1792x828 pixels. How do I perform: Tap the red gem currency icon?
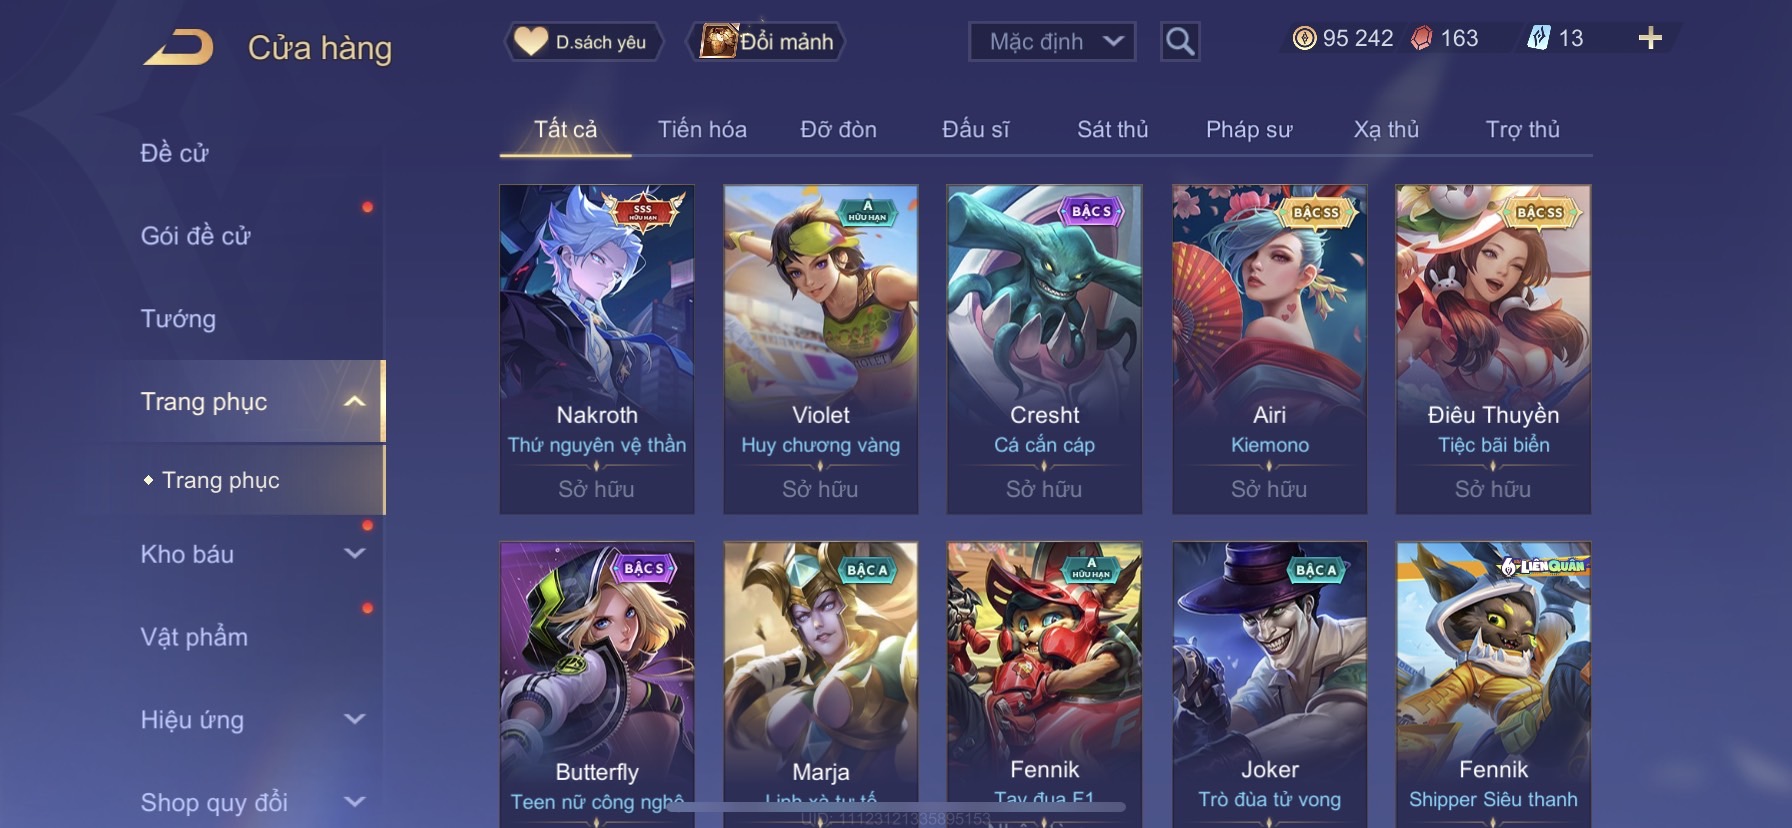click(x=1421, y=39)
